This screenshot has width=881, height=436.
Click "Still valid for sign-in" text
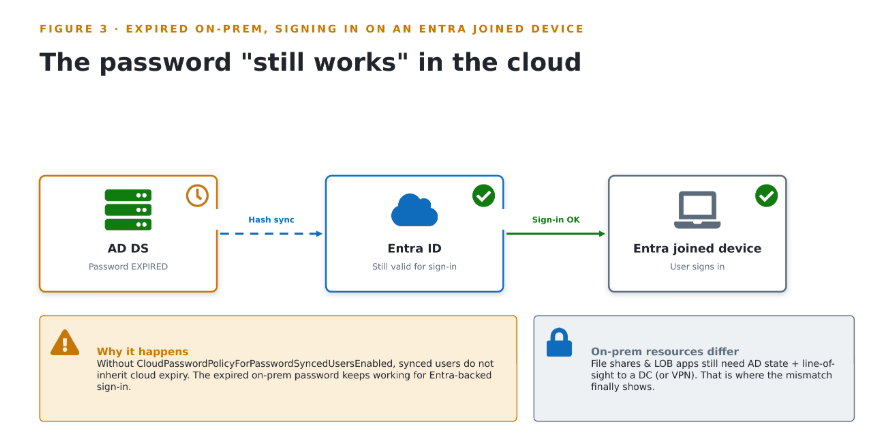point(415,267)
